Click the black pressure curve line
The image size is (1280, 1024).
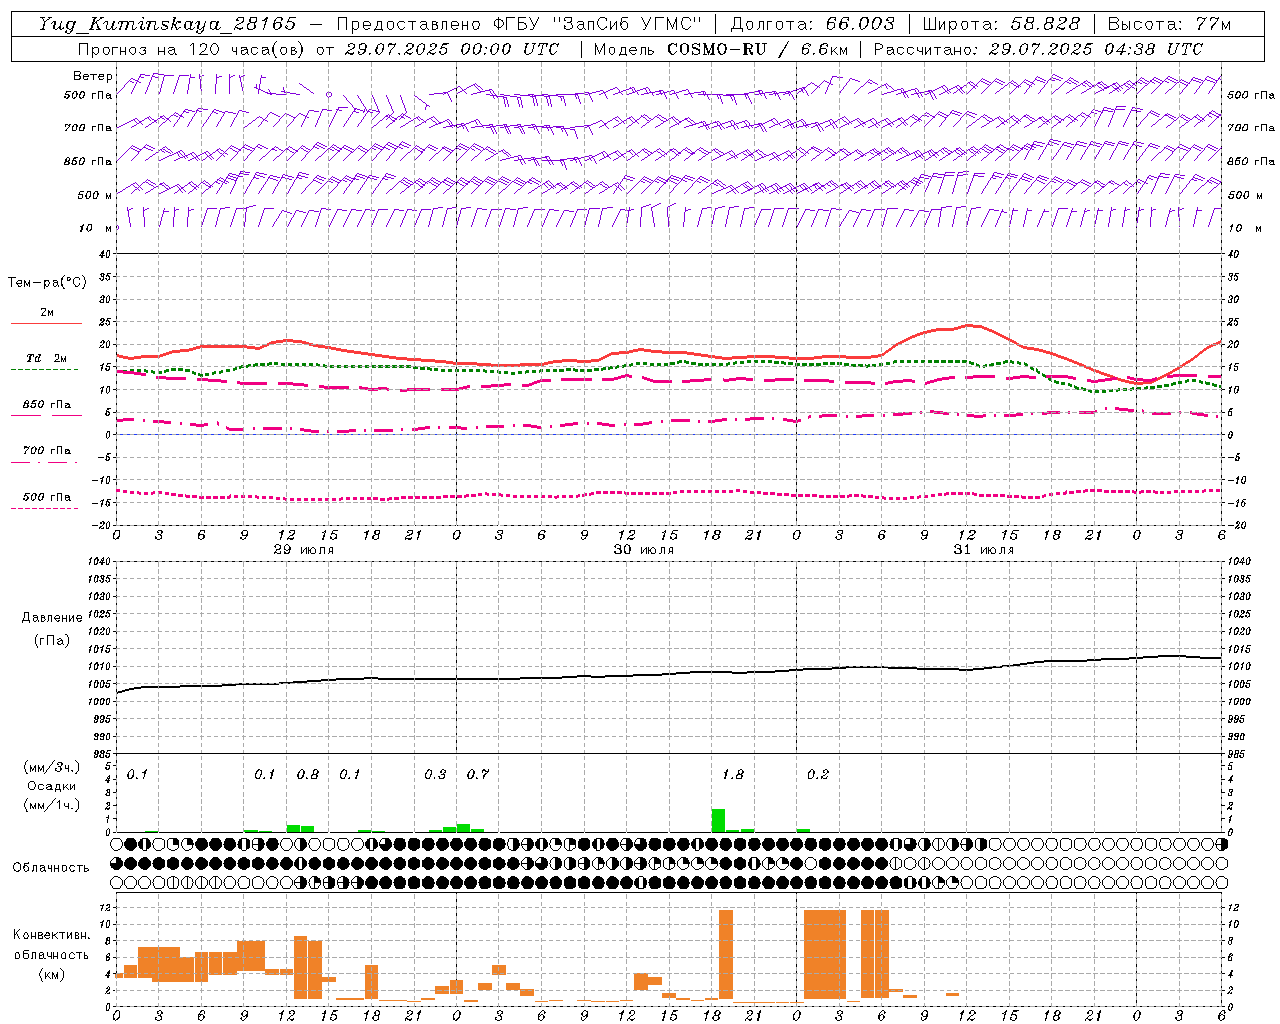click(x=670, y=675)
